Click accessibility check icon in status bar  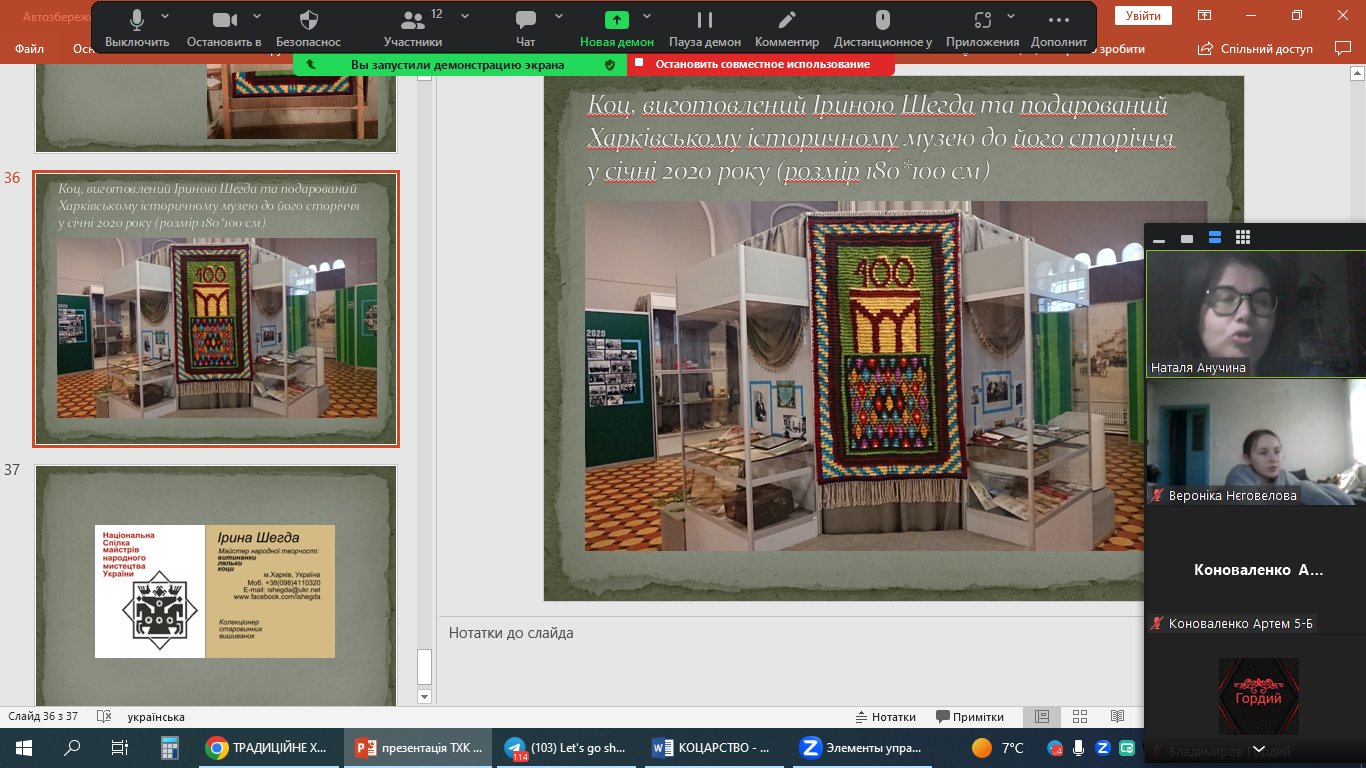click(x=103, y=717)
